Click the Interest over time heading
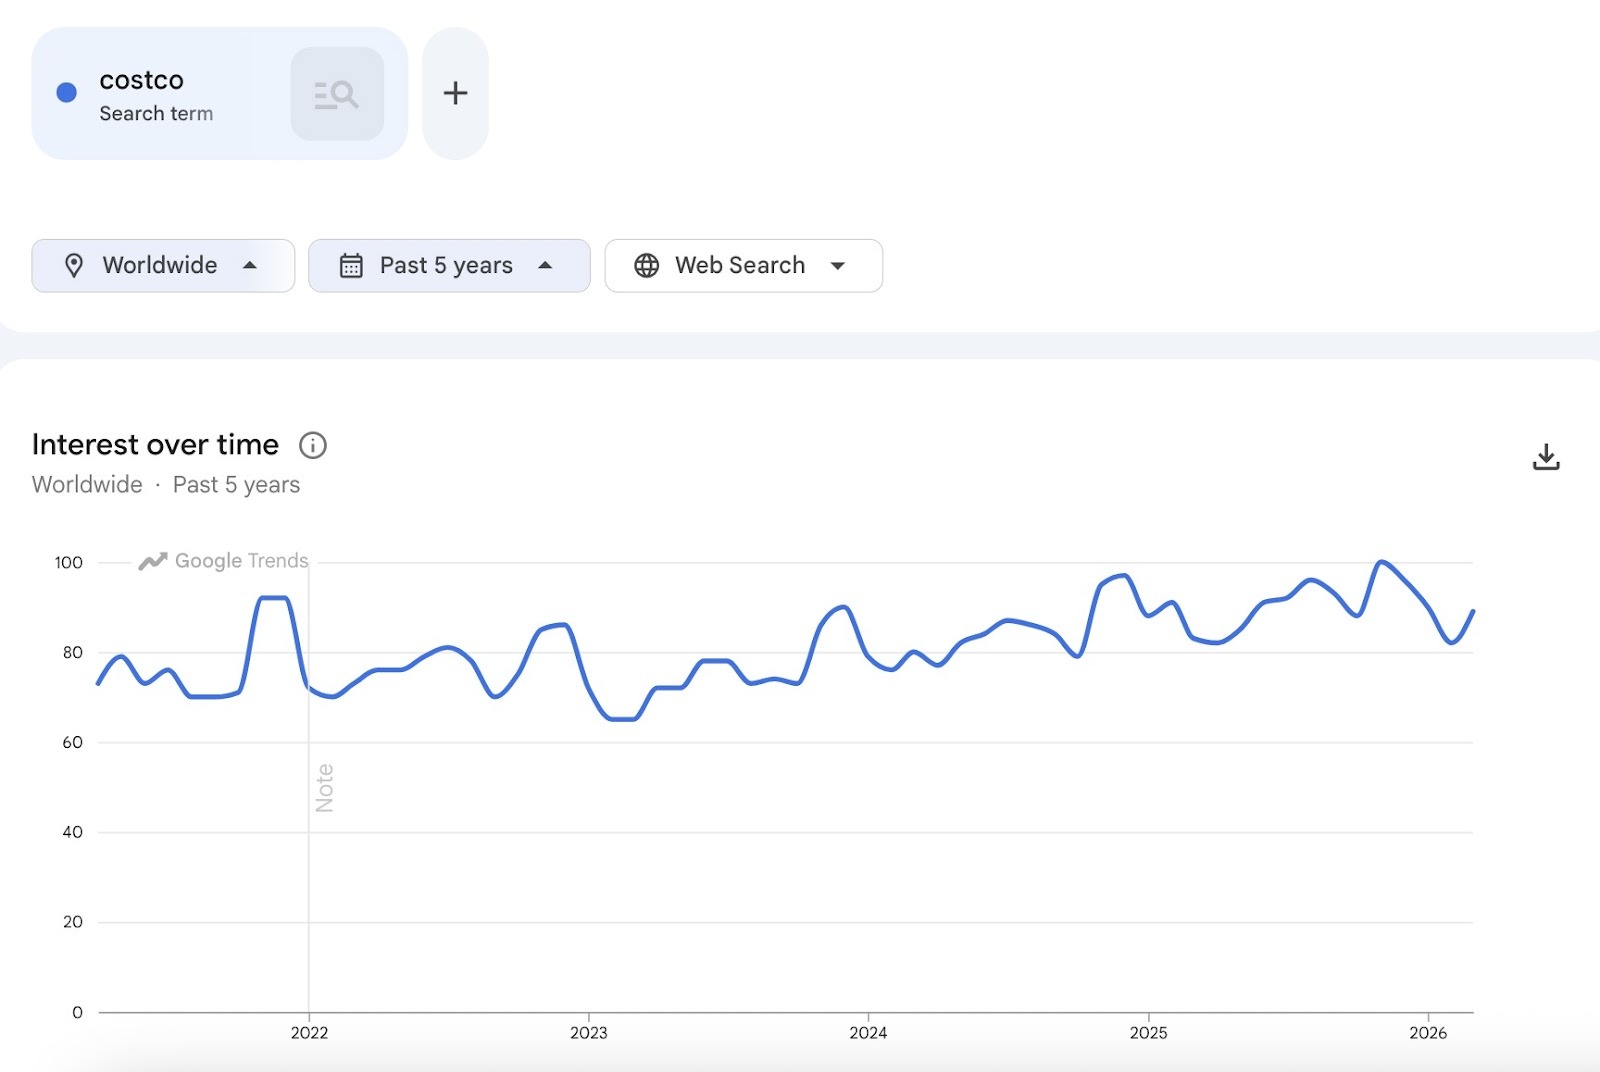1600x1072 pixels. [155, 444]
